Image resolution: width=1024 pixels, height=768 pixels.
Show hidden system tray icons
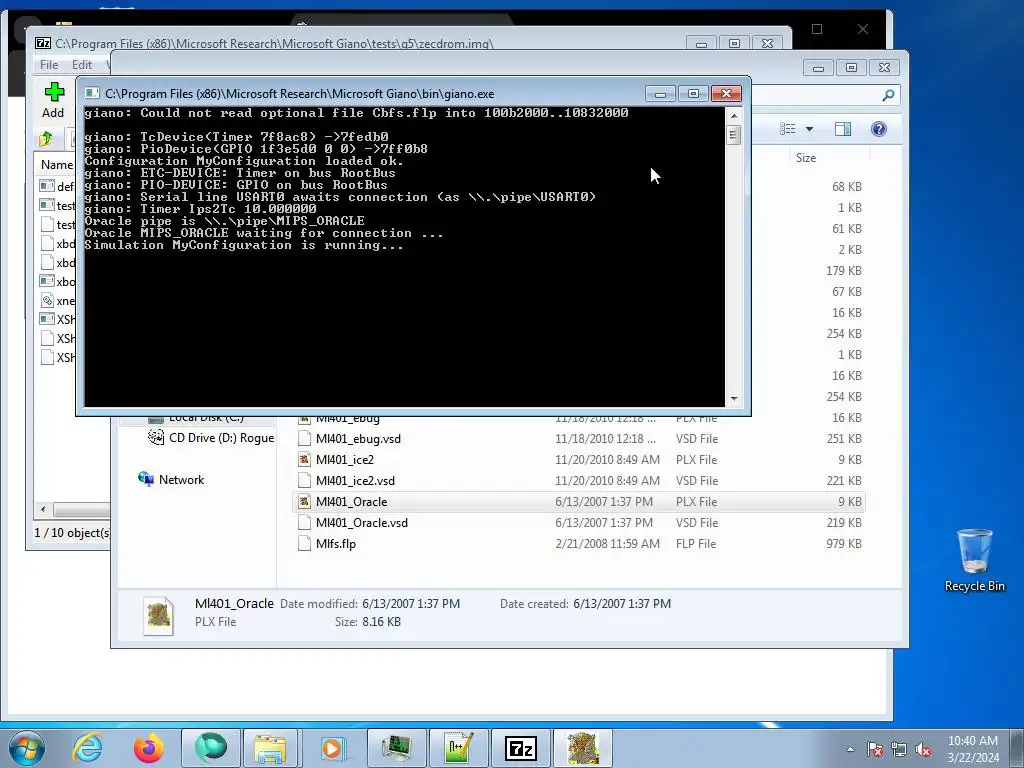(850, 749)
